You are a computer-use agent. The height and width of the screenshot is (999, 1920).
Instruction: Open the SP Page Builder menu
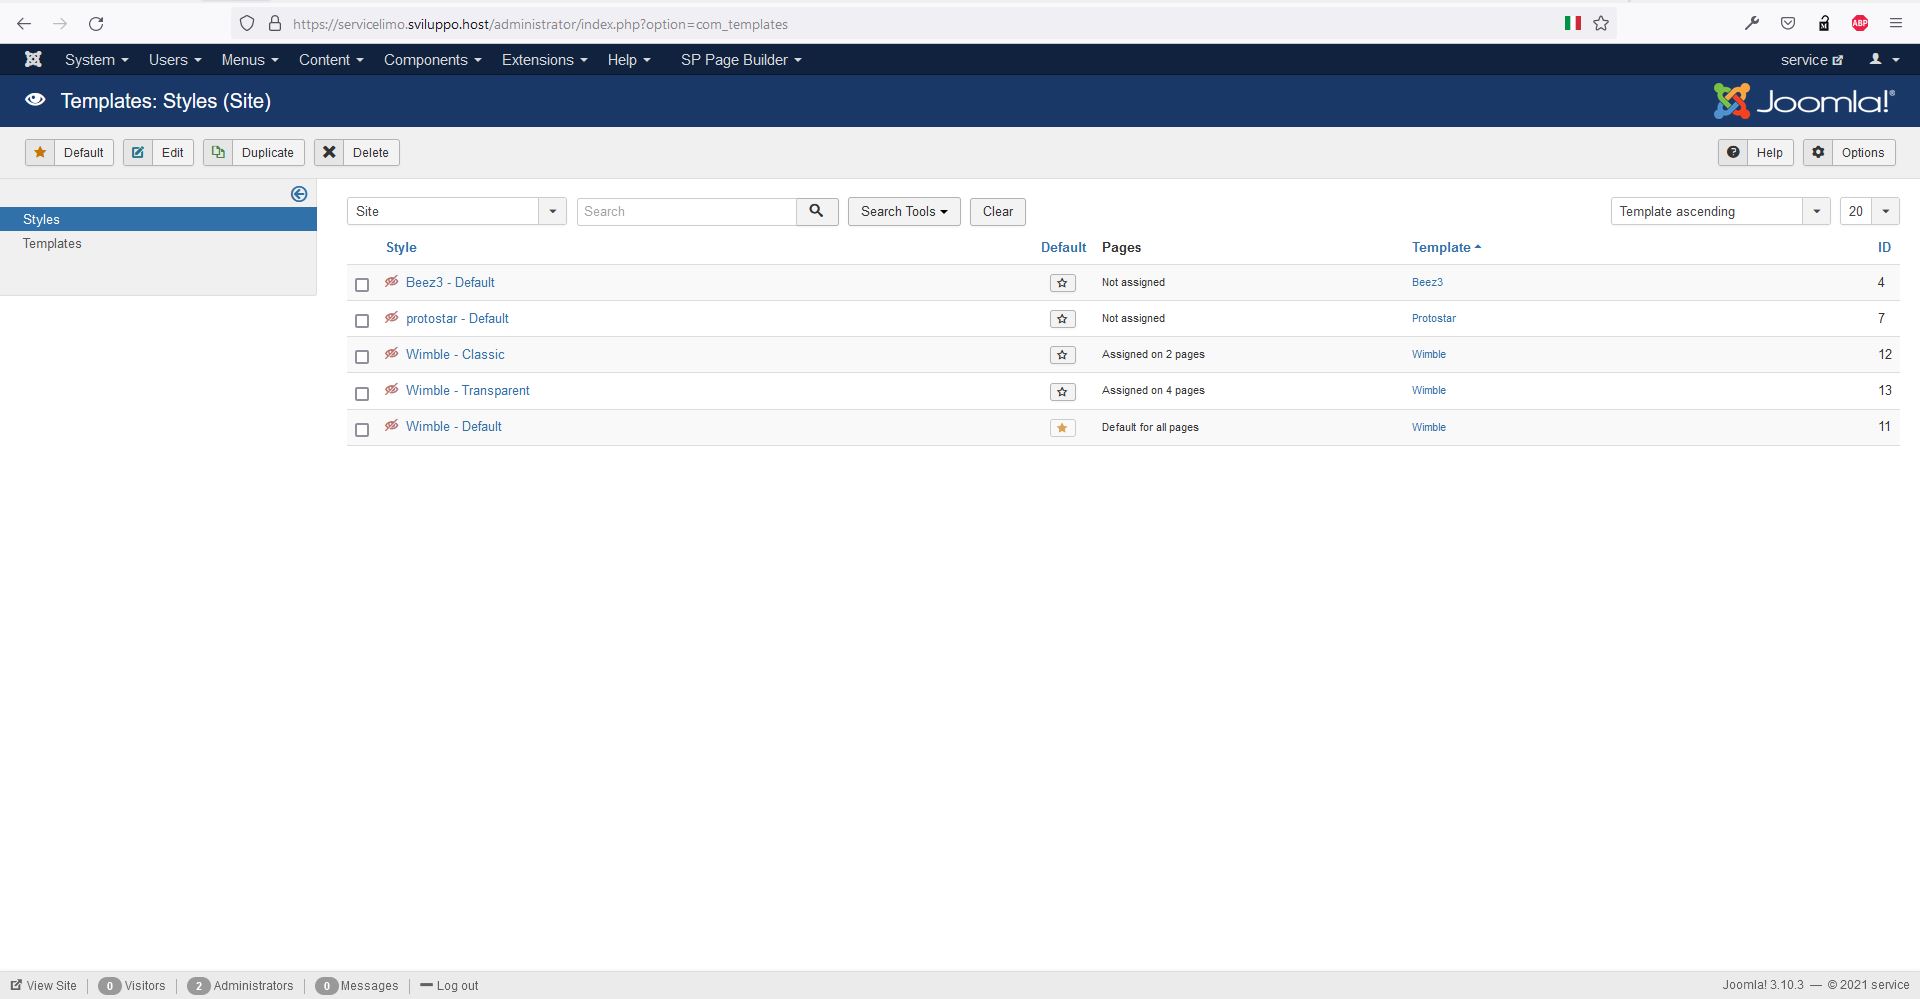[740, 60]
